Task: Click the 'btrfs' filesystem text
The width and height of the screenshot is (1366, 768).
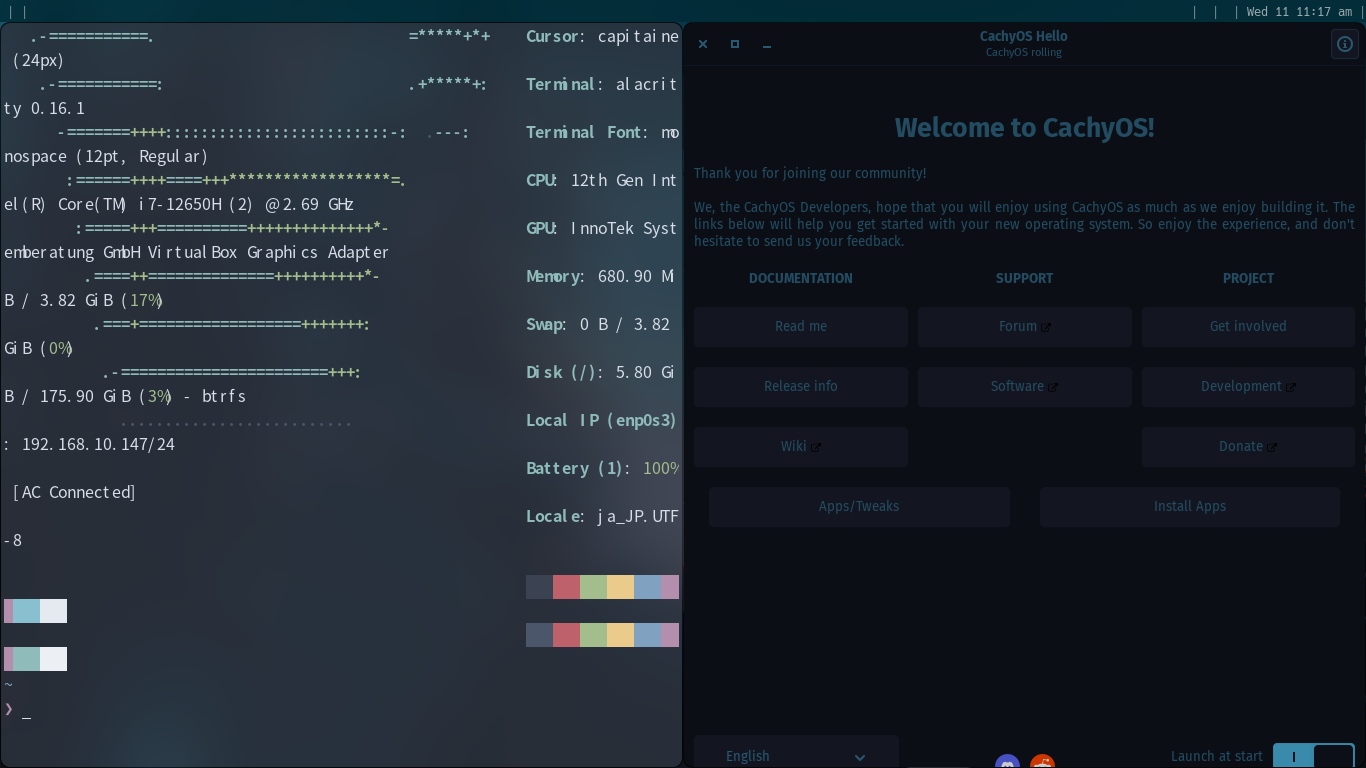Action: point(223,397)
